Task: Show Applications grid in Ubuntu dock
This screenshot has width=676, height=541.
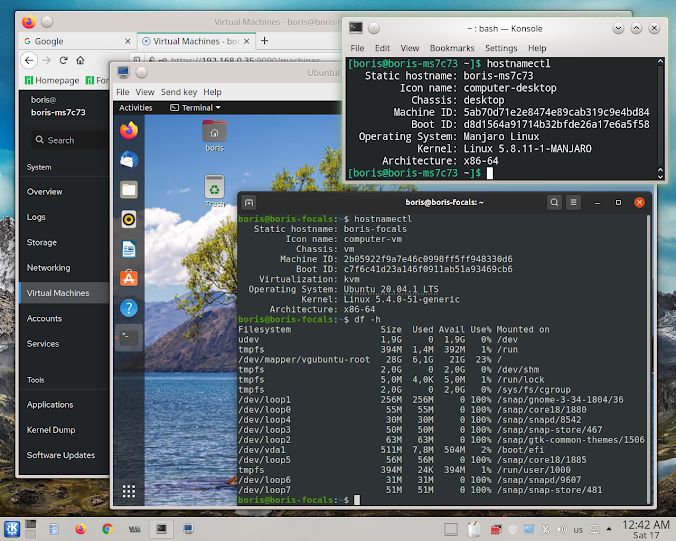Action: [129, 491]
